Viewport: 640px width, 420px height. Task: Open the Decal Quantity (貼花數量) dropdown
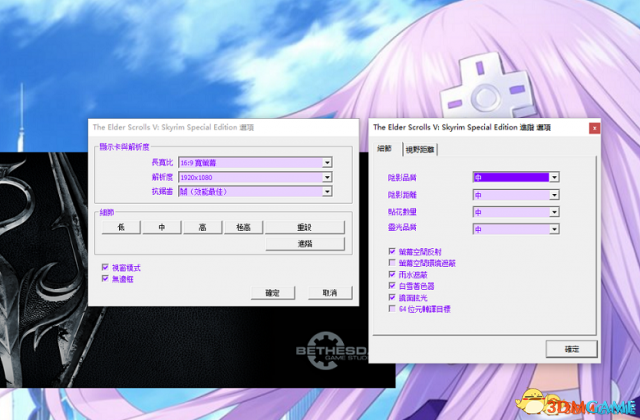tap(516, 212)
